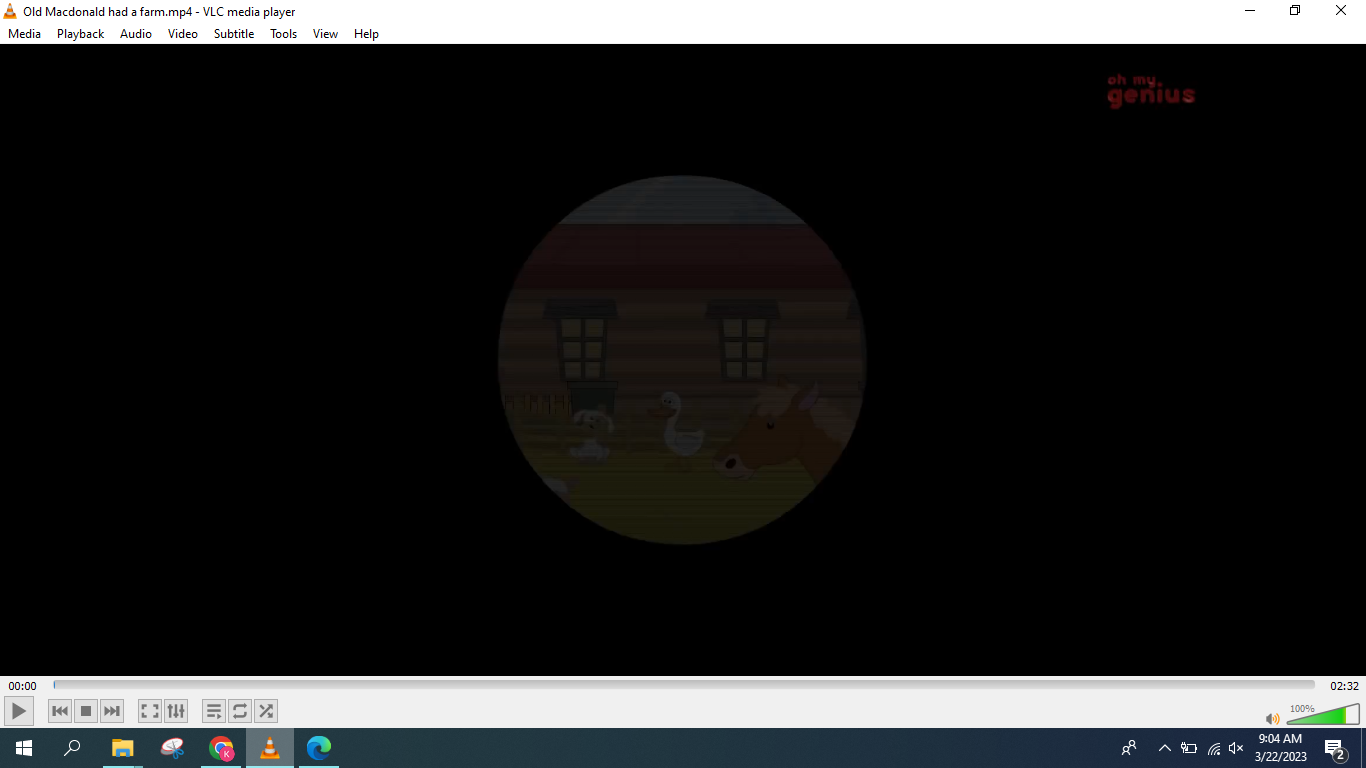Toggle loop repeat mode
Image resolution: width=1366 pixels, height=768 pixels.
click(x=240, y=711)
